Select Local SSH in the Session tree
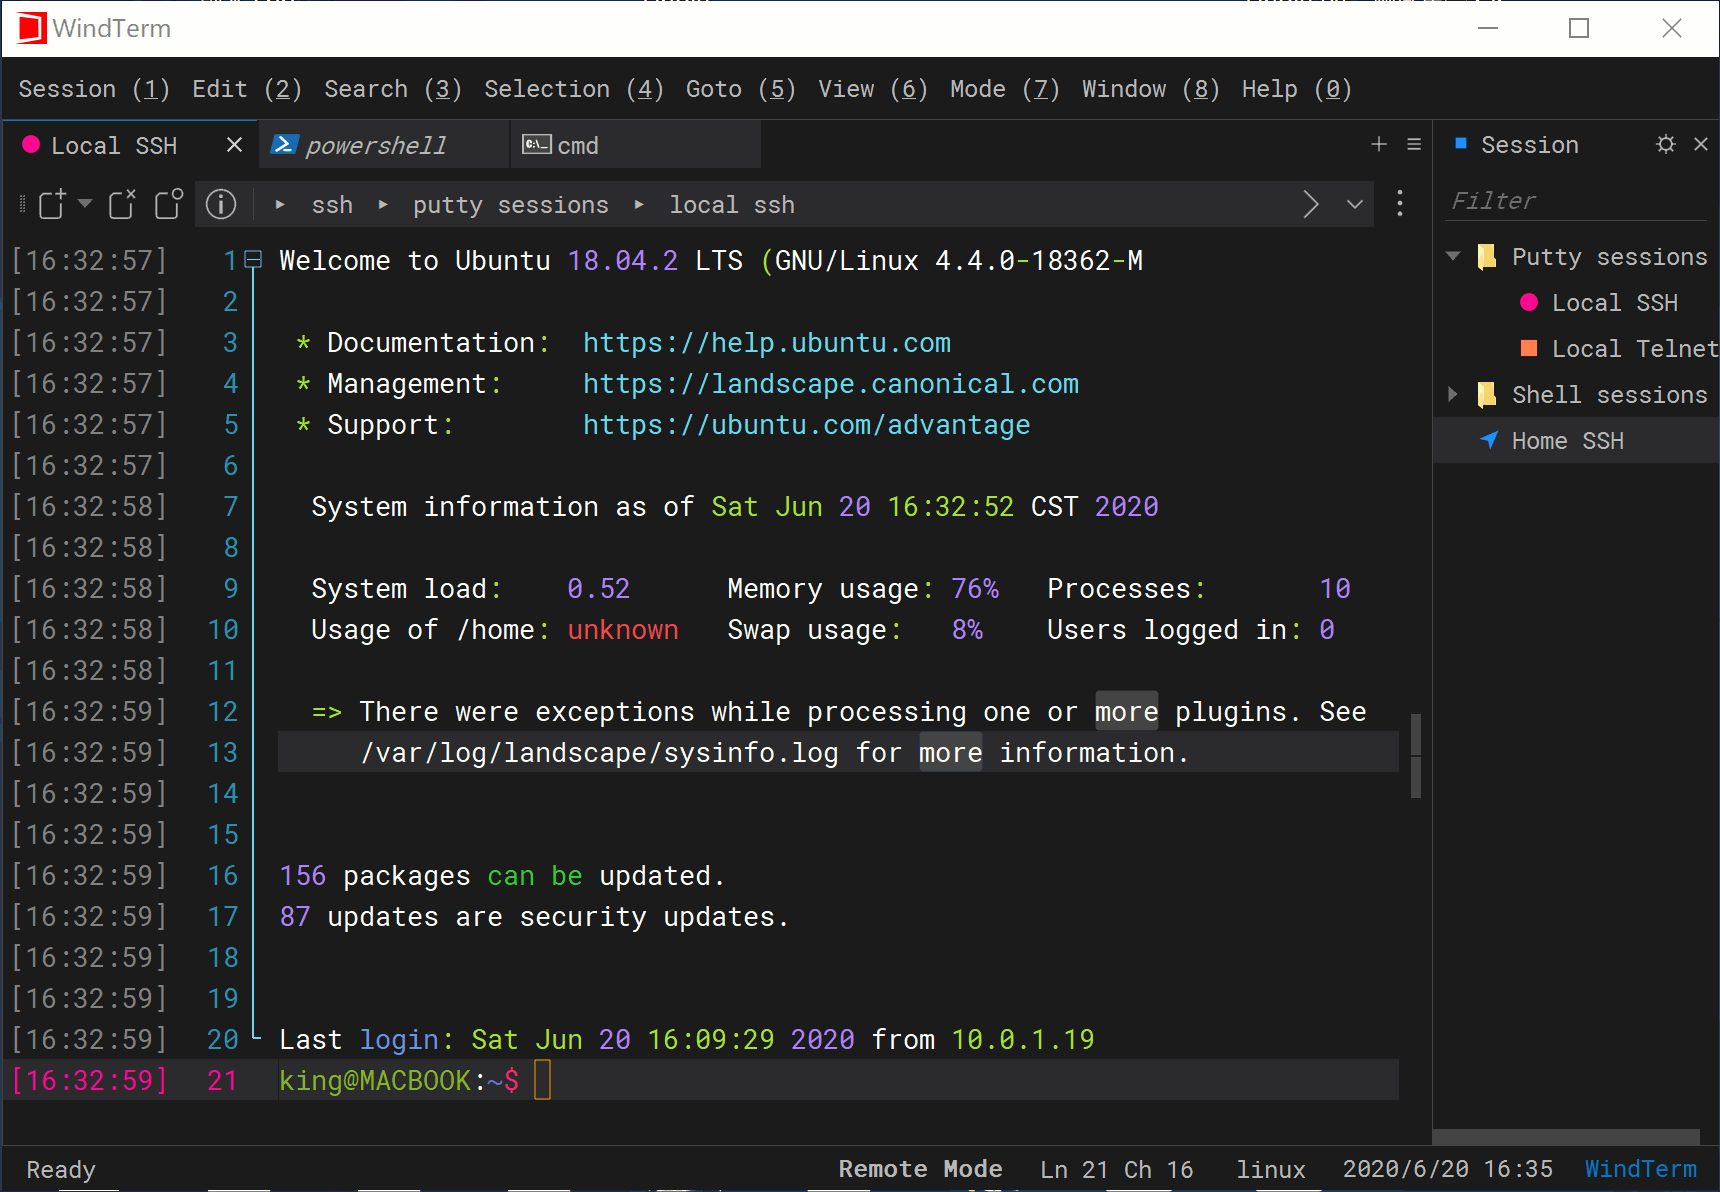 click(x=1614, y=303)
